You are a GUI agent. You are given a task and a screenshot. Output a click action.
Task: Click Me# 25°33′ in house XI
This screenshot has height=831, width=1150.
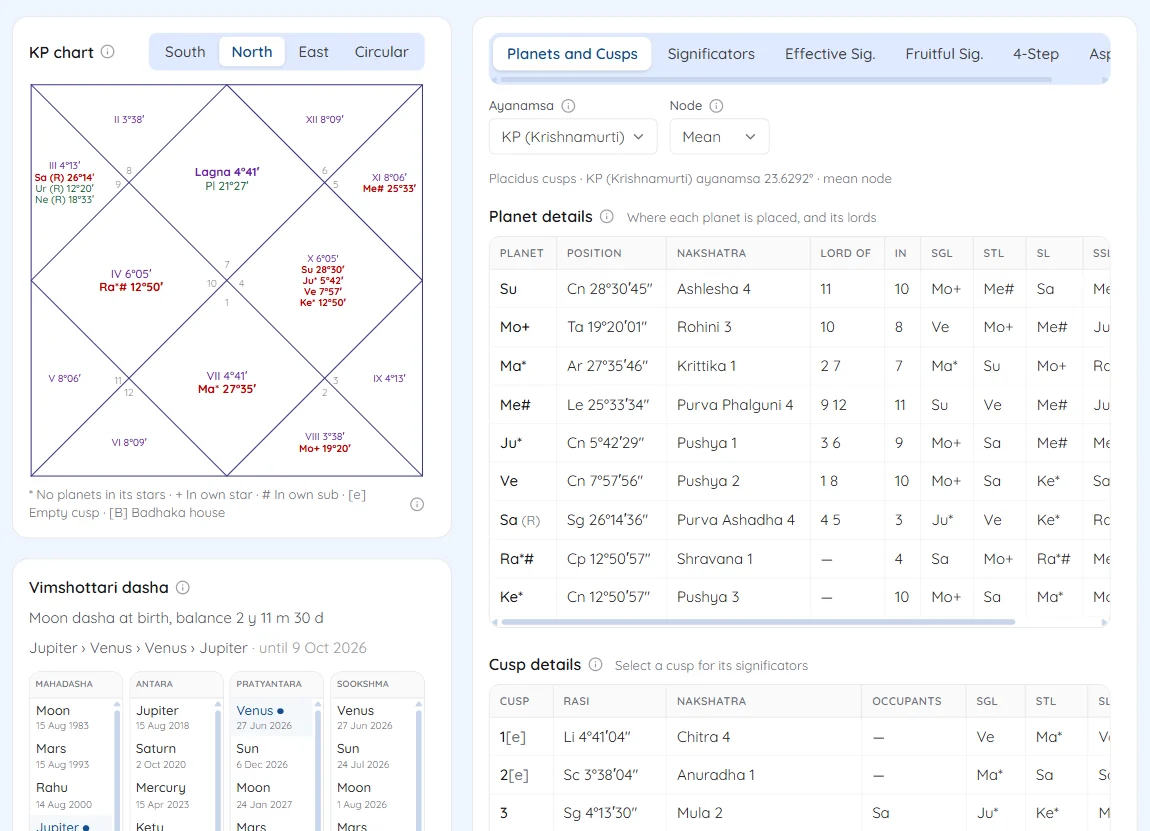click(x=389, y=188)
